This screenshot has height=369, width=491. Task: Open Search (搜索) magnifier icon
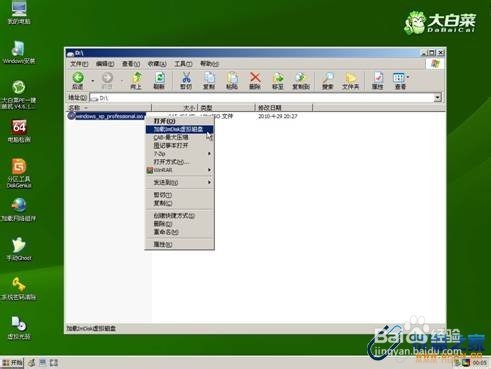328,81
